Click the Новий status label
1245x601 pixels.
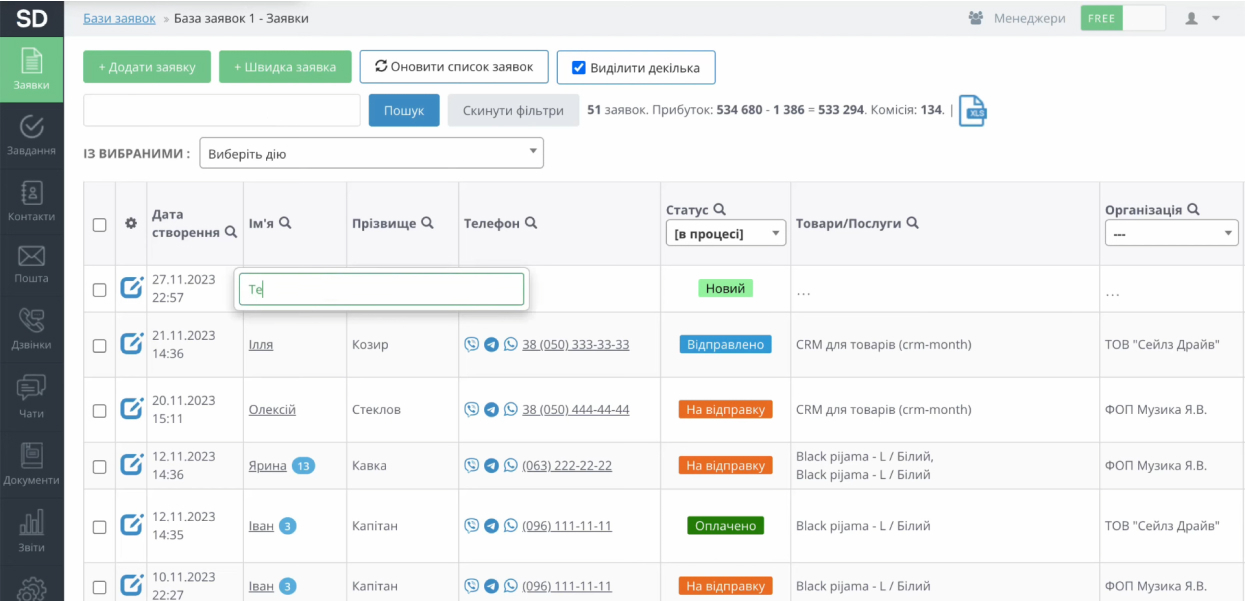click(x=725, y=288)
